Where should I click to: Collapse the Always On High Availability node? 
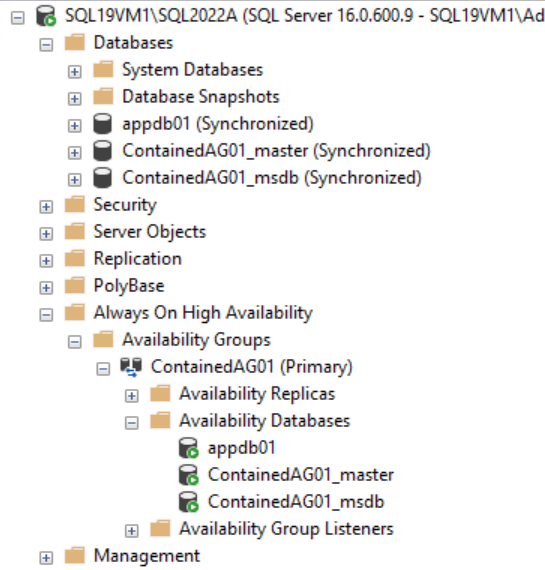click(46, 315)
